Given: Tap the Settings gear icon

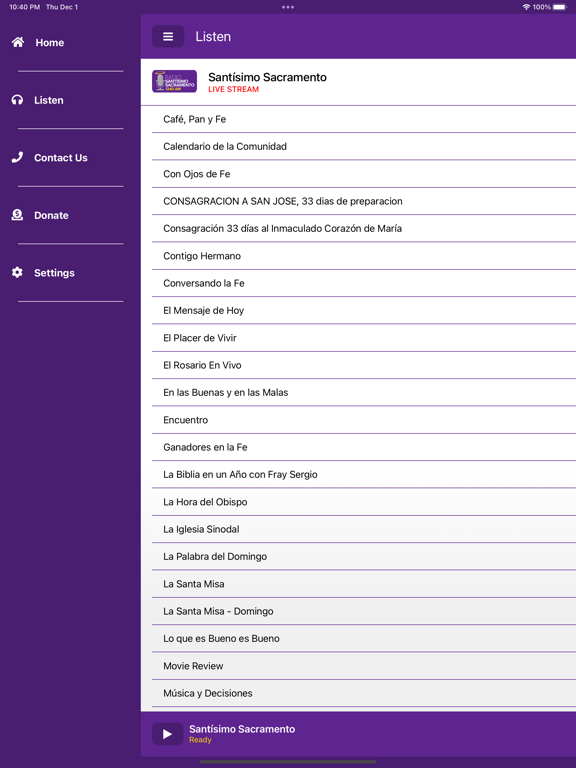Looking at the screenshot, I should [17, 272].
